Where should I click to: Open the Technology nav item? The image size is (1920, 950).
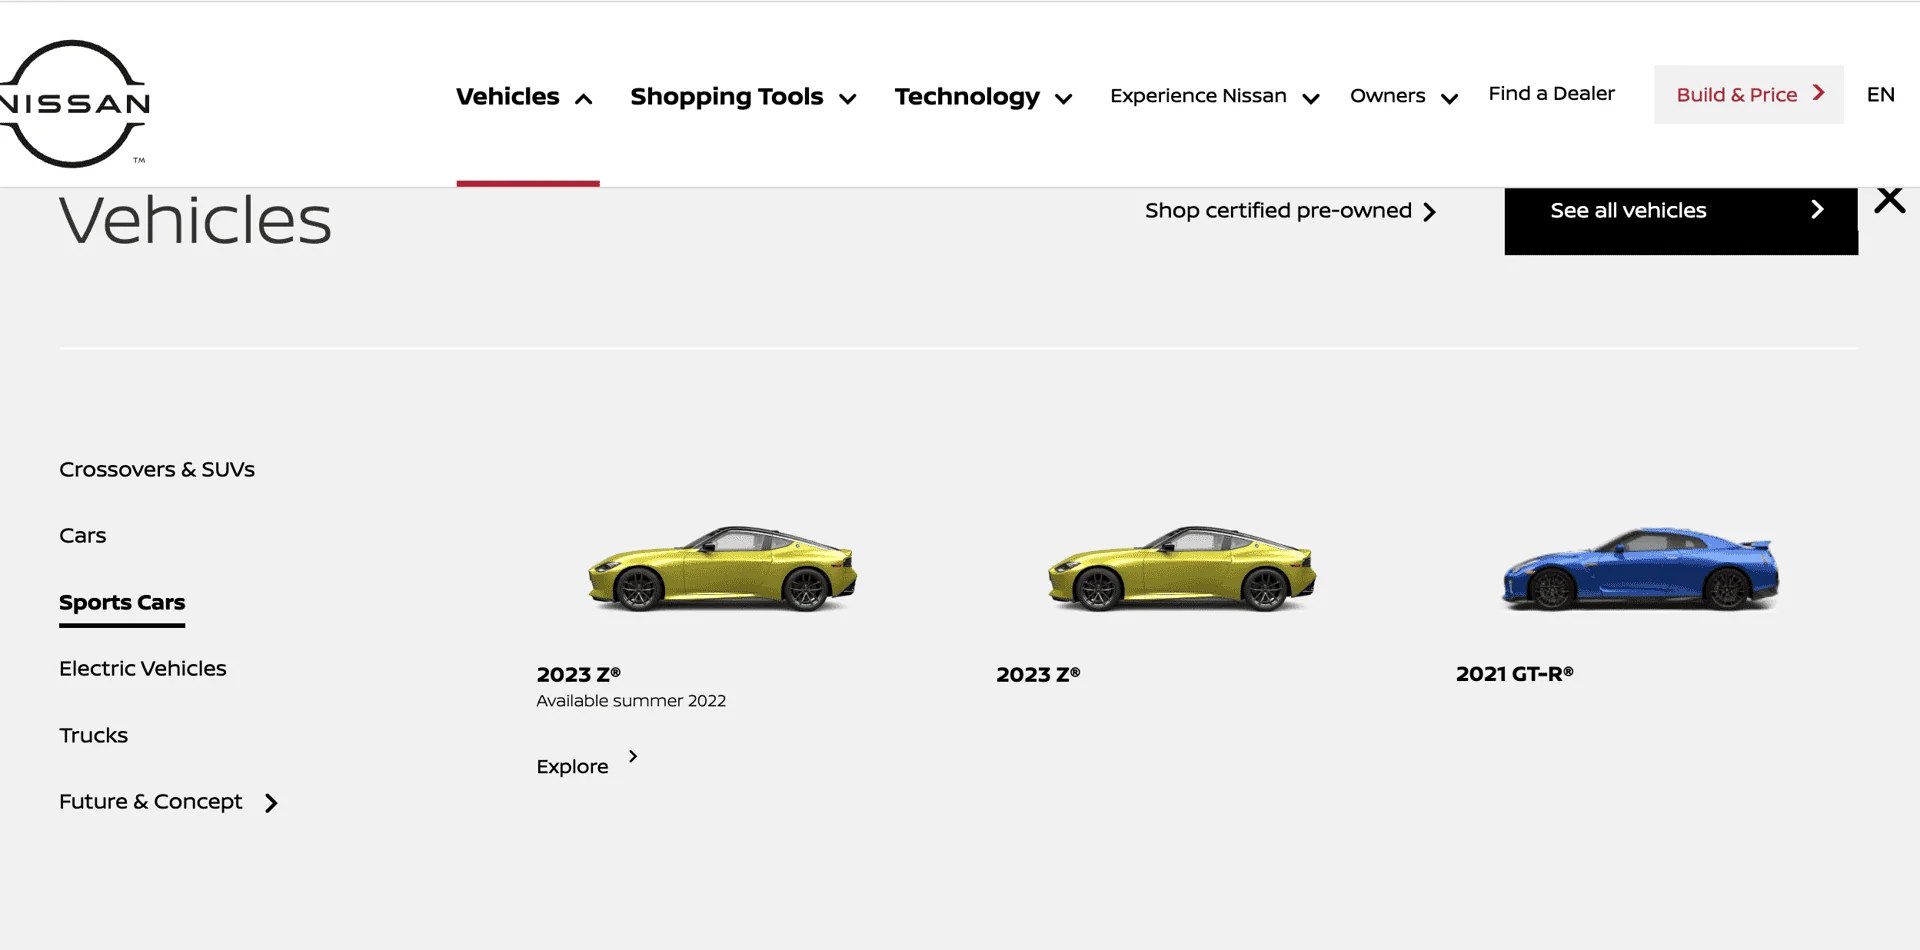[967, 97]
